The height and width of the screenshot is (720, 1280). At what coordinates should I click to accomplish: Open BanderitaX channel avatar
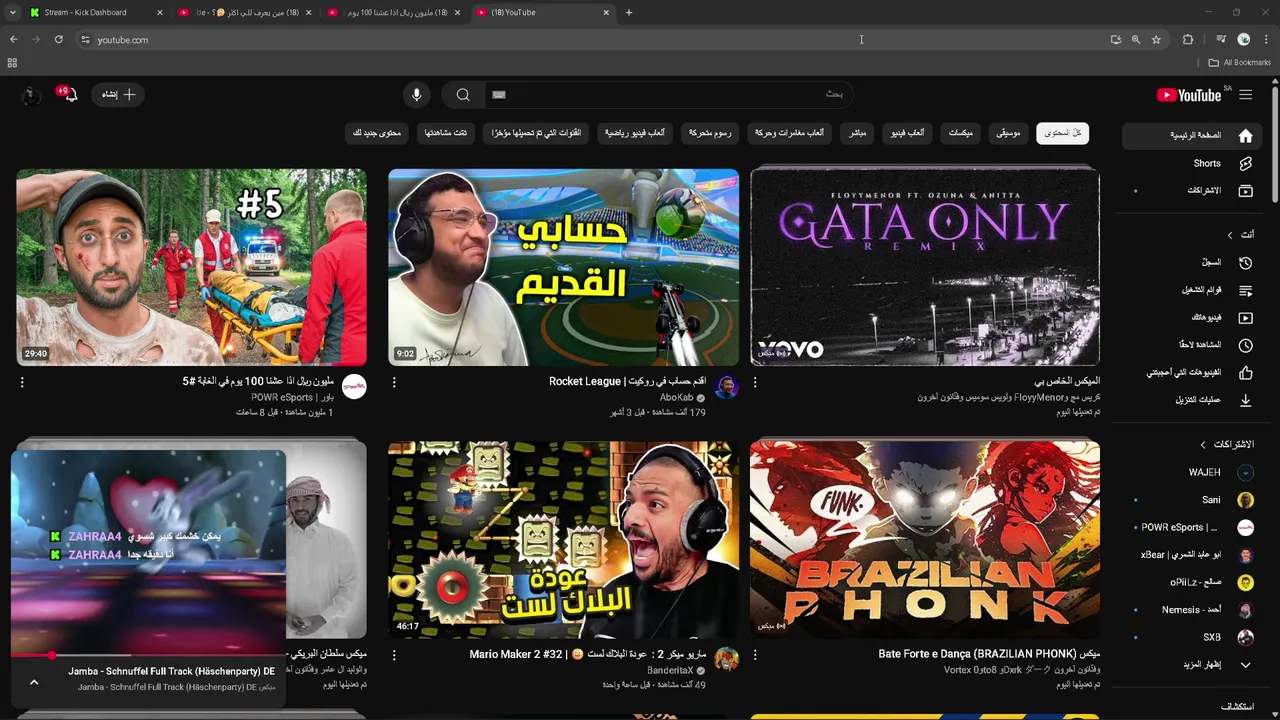click(727, 660)
